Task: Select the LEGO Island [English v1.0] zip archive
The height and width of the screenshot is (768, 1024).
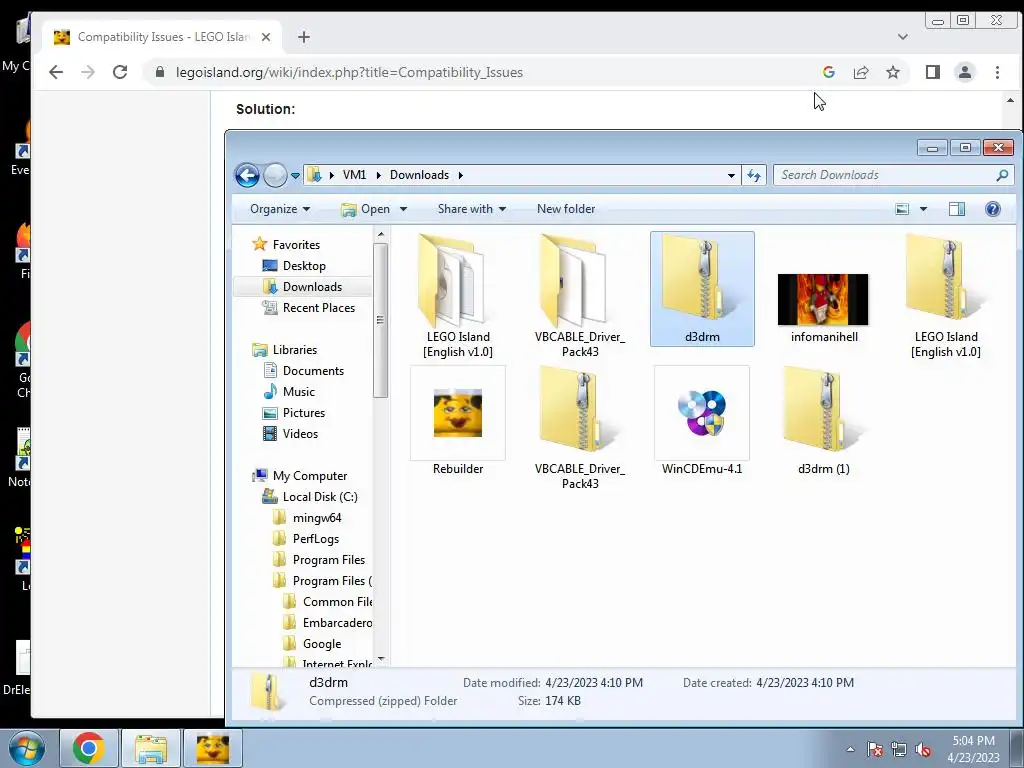Action: (x=946, y=296)
